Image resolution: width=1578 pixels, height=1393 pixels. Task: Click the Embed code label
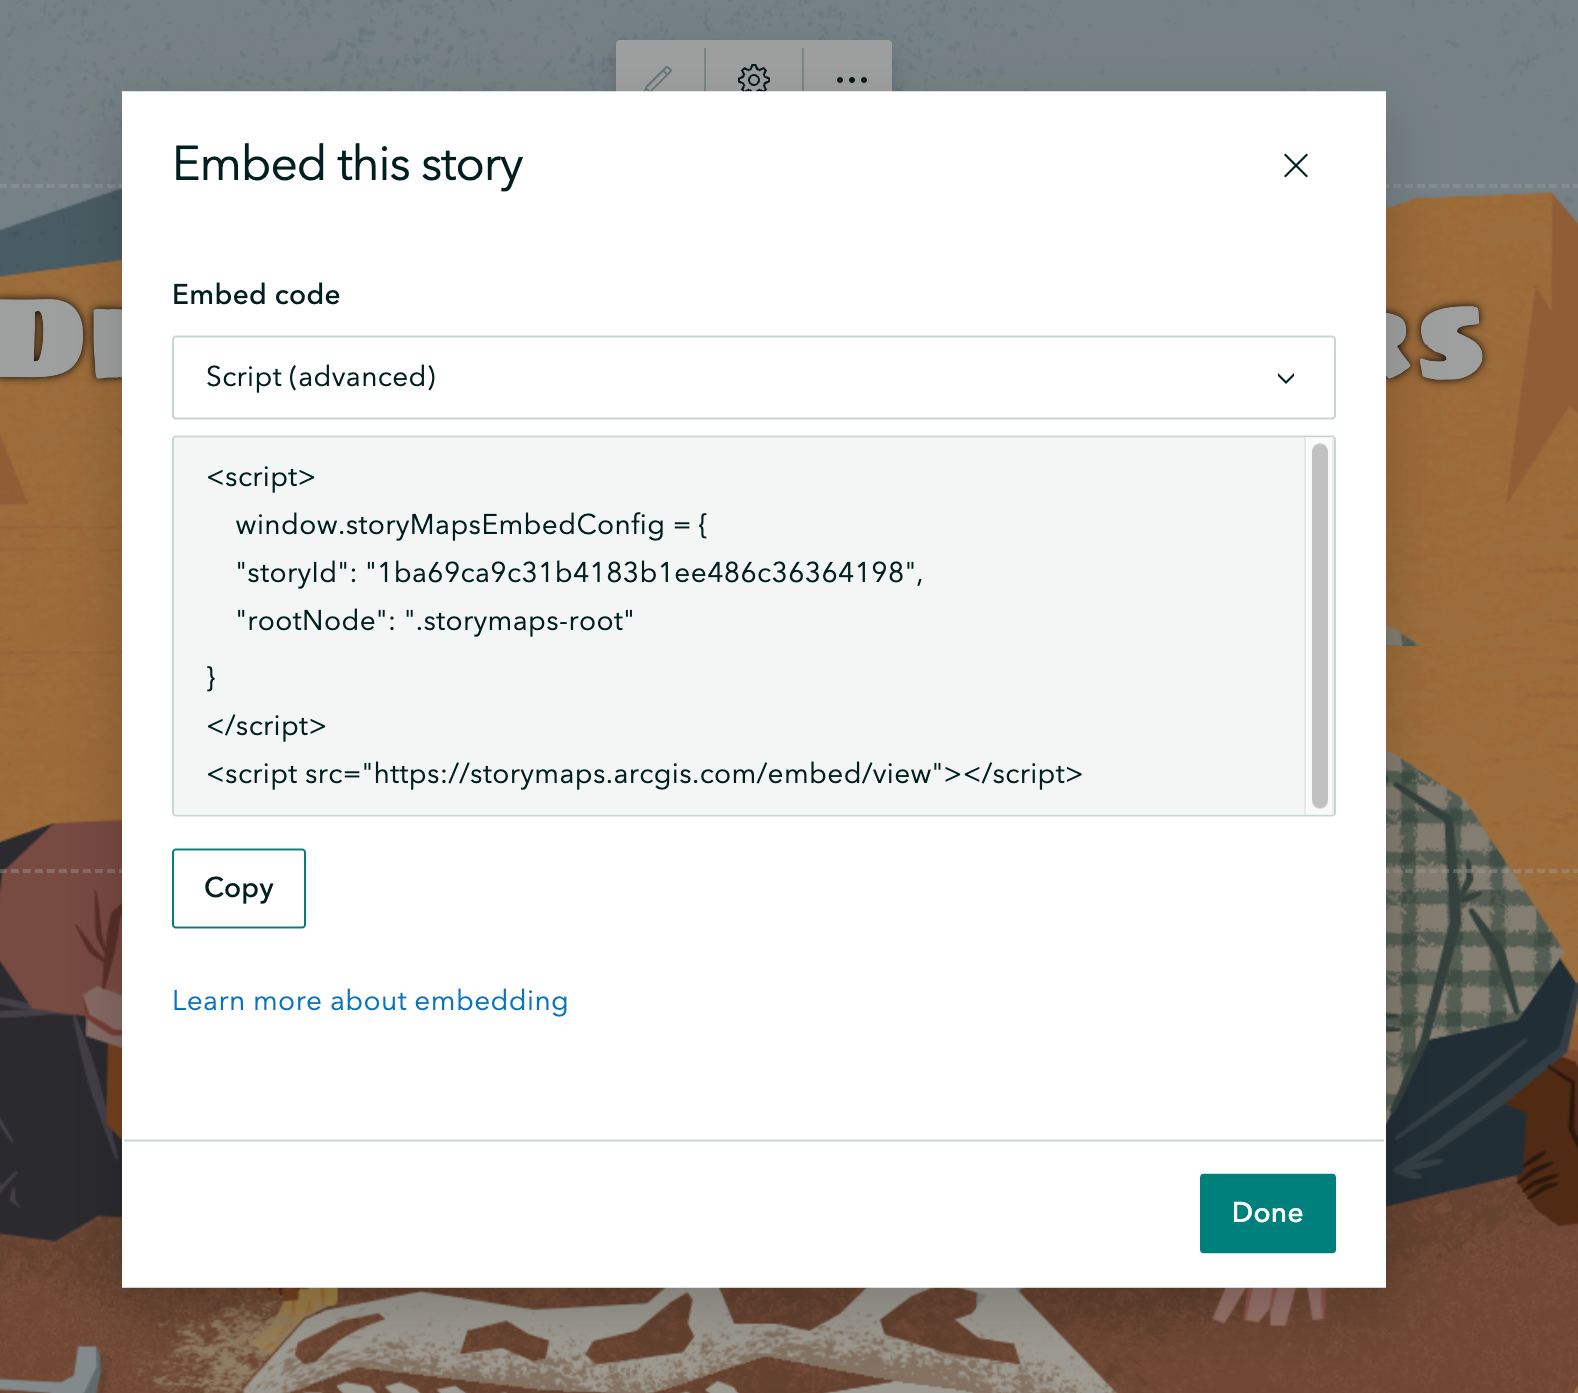pyautogui.click(x=256, y=295)
